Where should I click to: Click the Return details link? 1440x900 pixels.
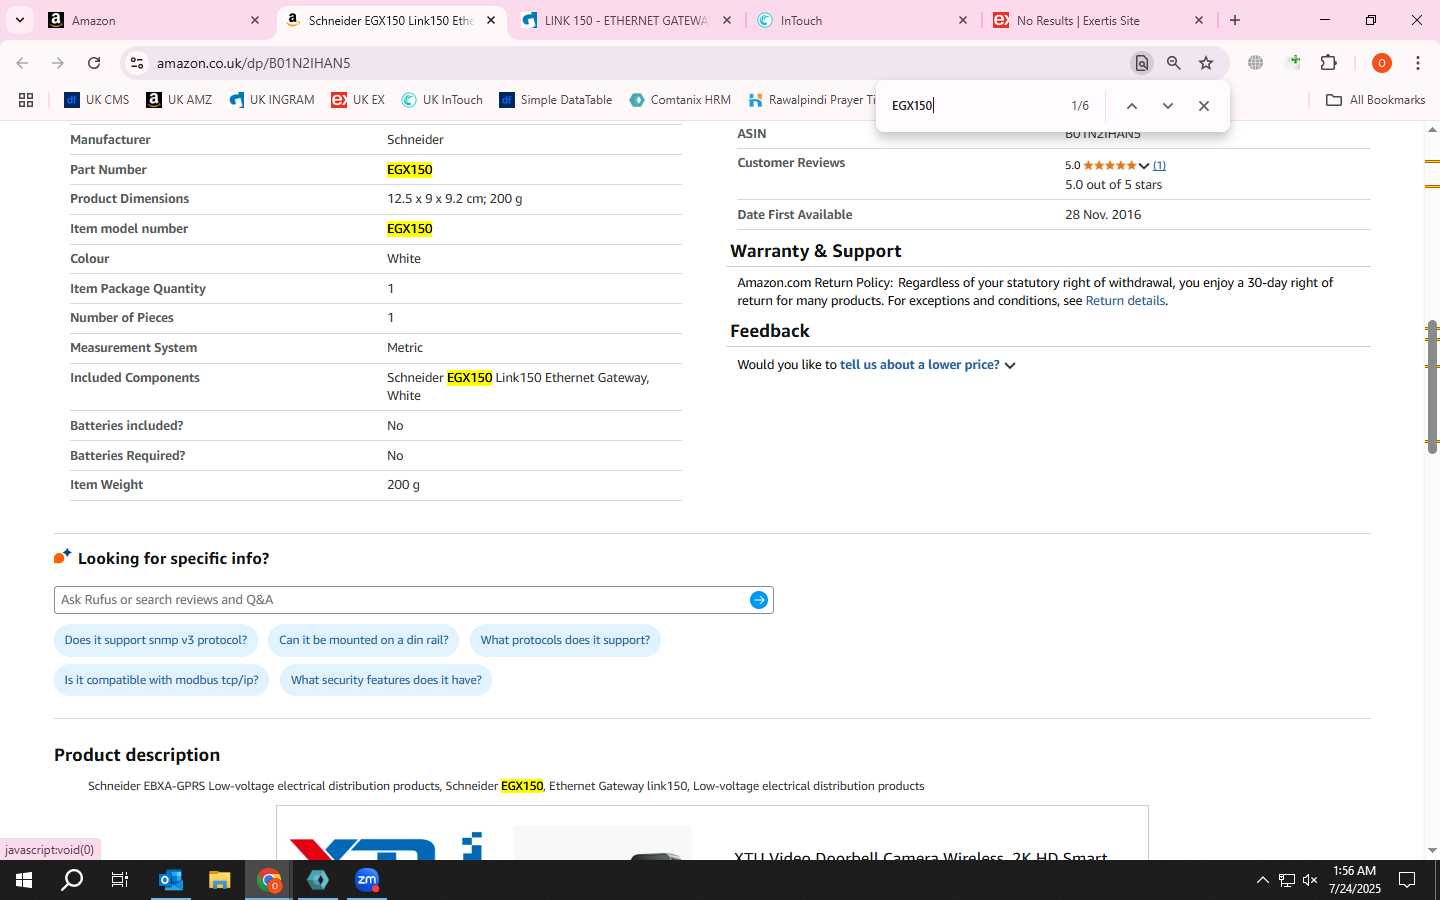[x=1125, y=301]
